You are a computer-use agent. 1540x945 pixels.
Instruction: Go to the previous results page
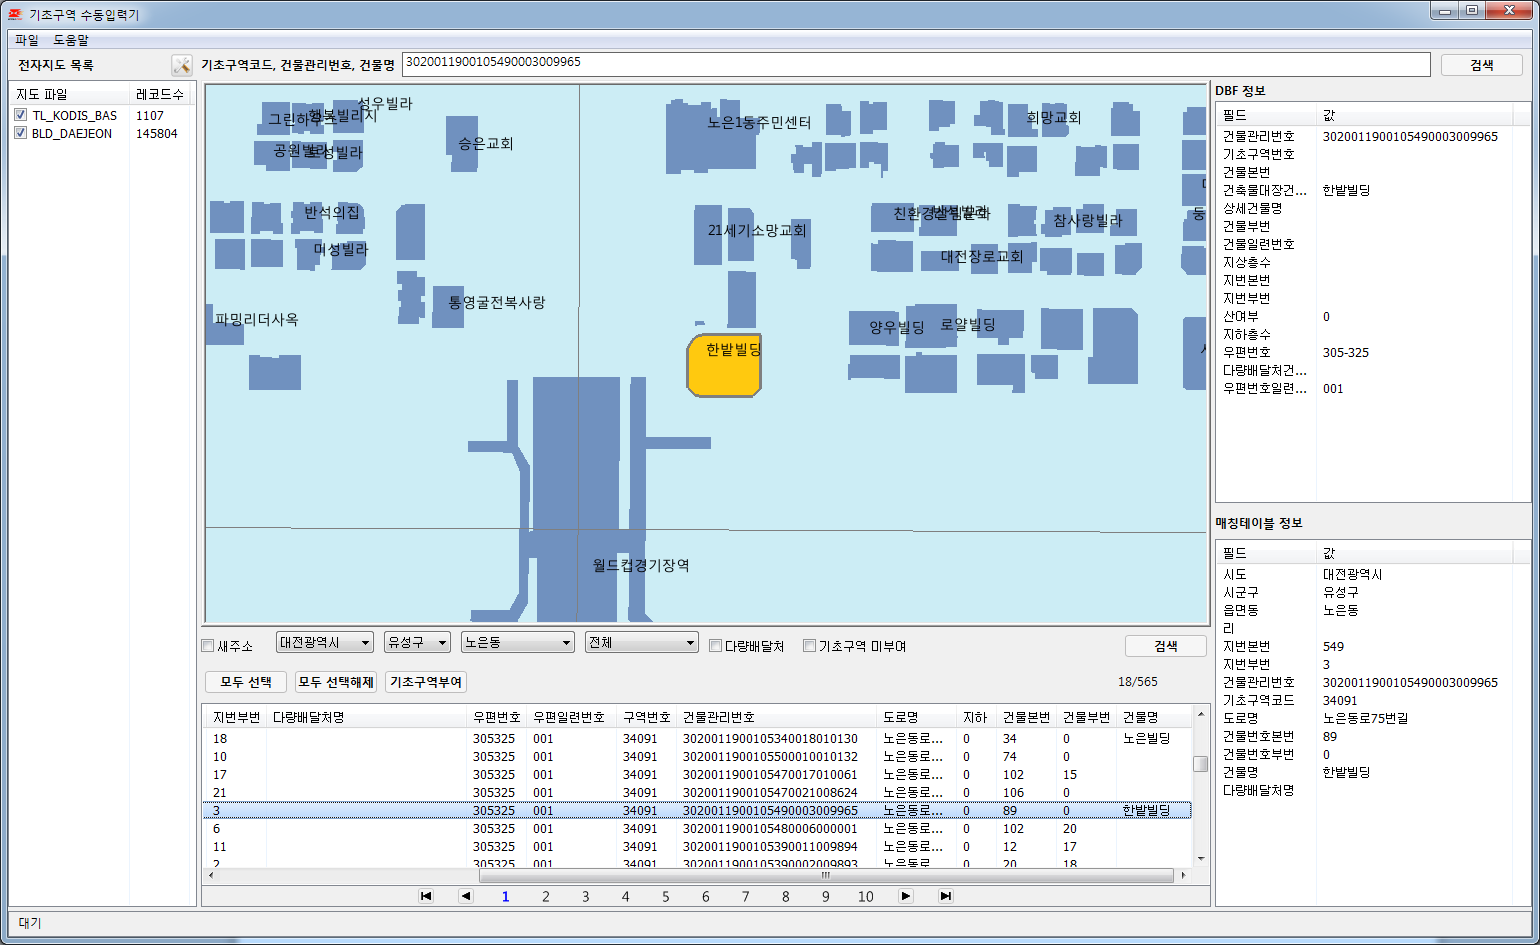point(465,896)
